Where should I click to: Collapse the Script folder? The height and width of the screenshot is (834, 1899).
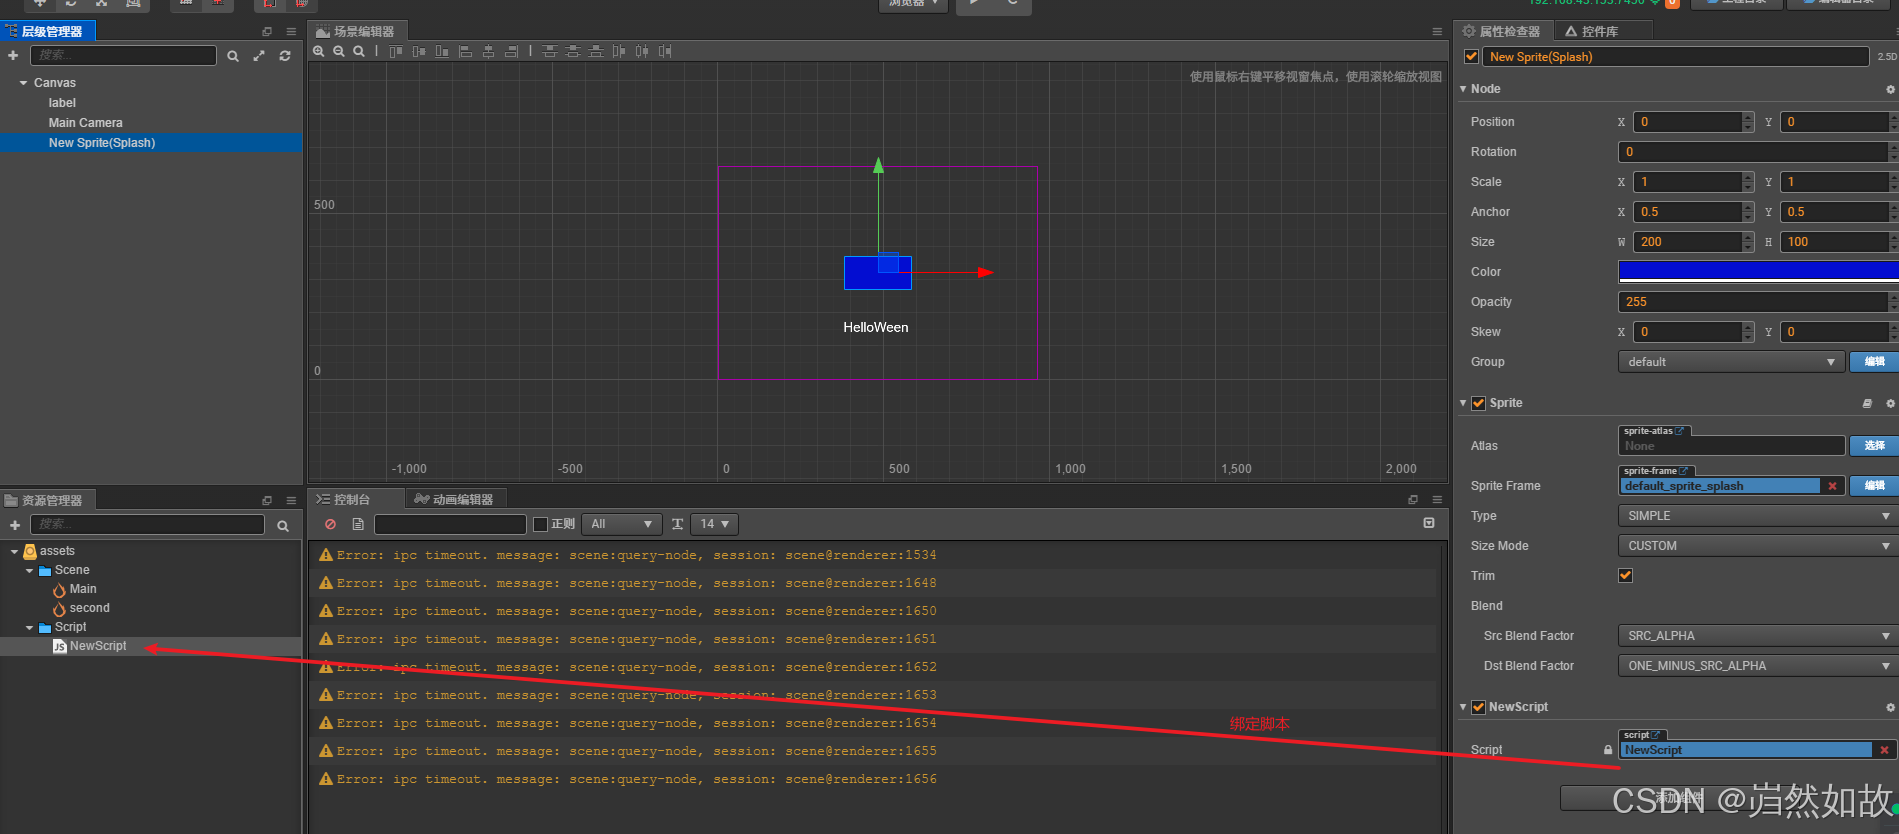click(29, 627)
